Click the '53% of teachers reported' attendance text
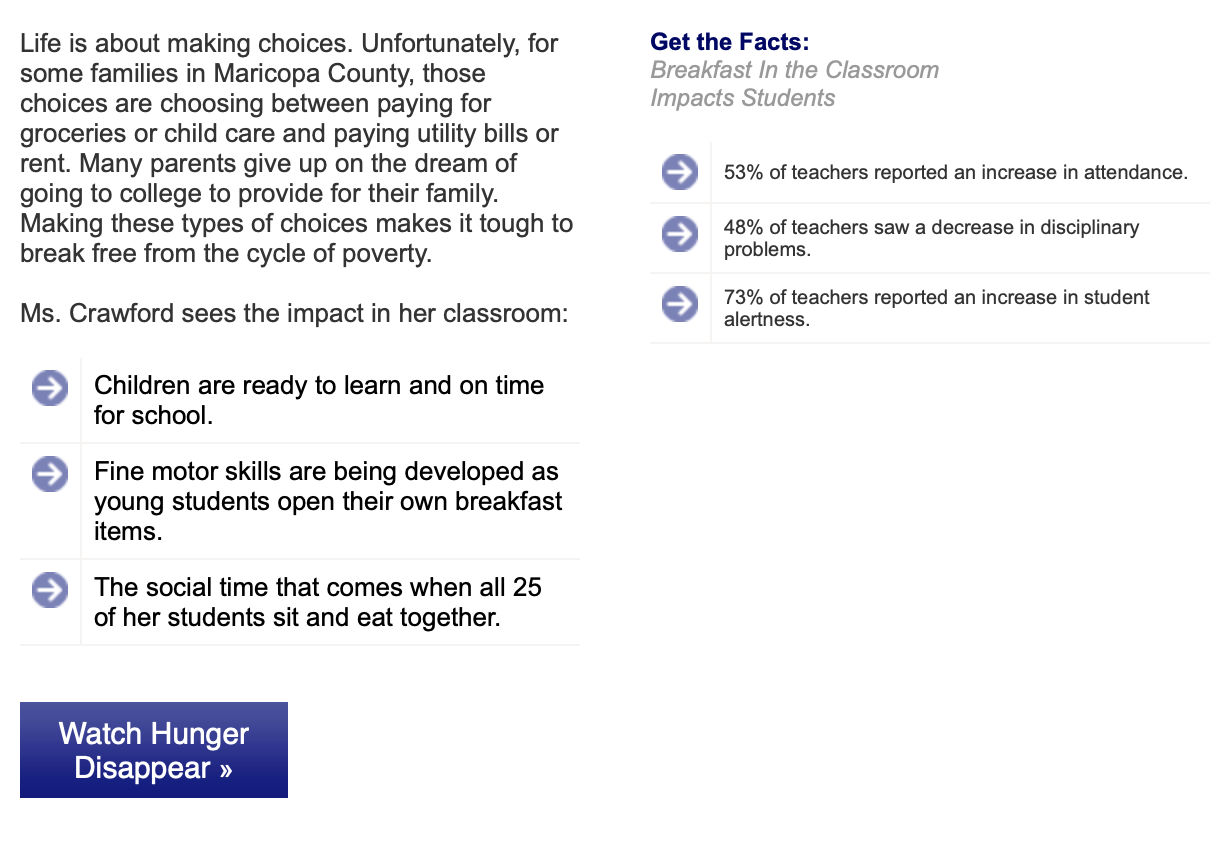 [956, 173]
